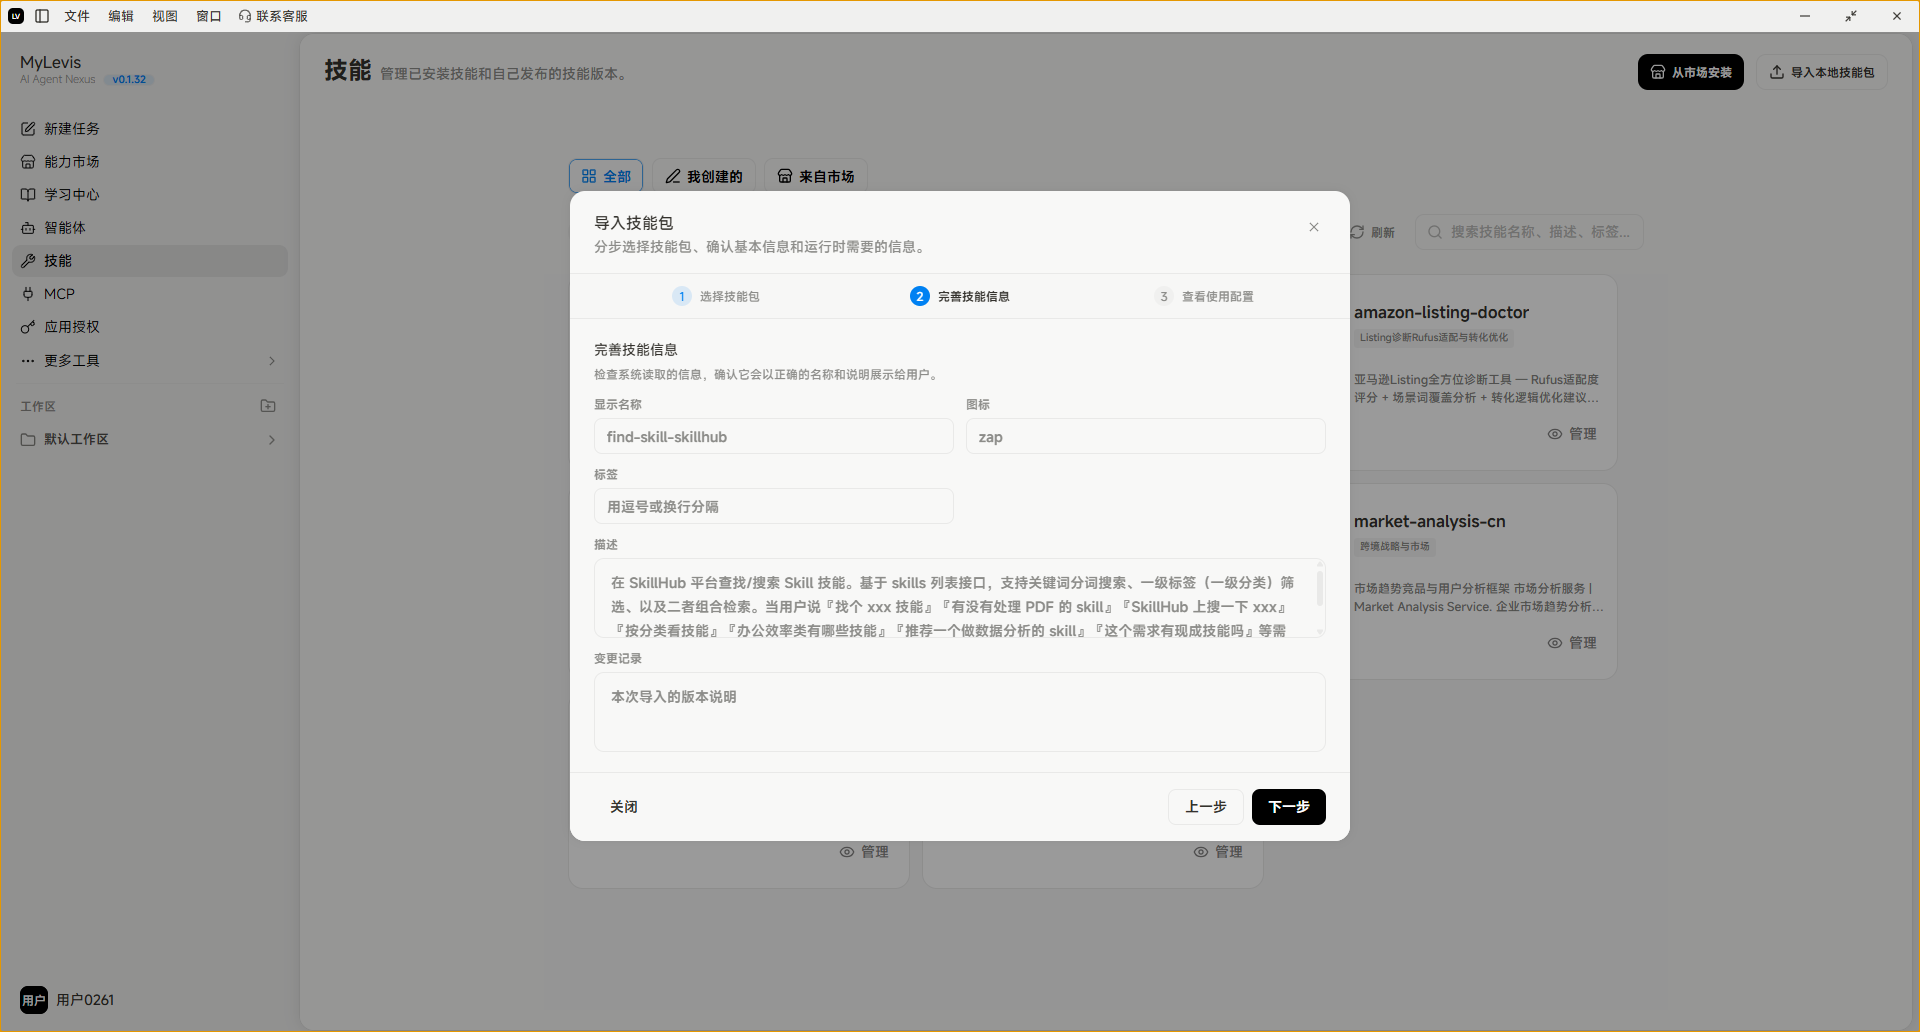Screen dimensions: 1920x1032
Task: Click the 用户 avatar badge
Action: click(x=34, y=1000)
